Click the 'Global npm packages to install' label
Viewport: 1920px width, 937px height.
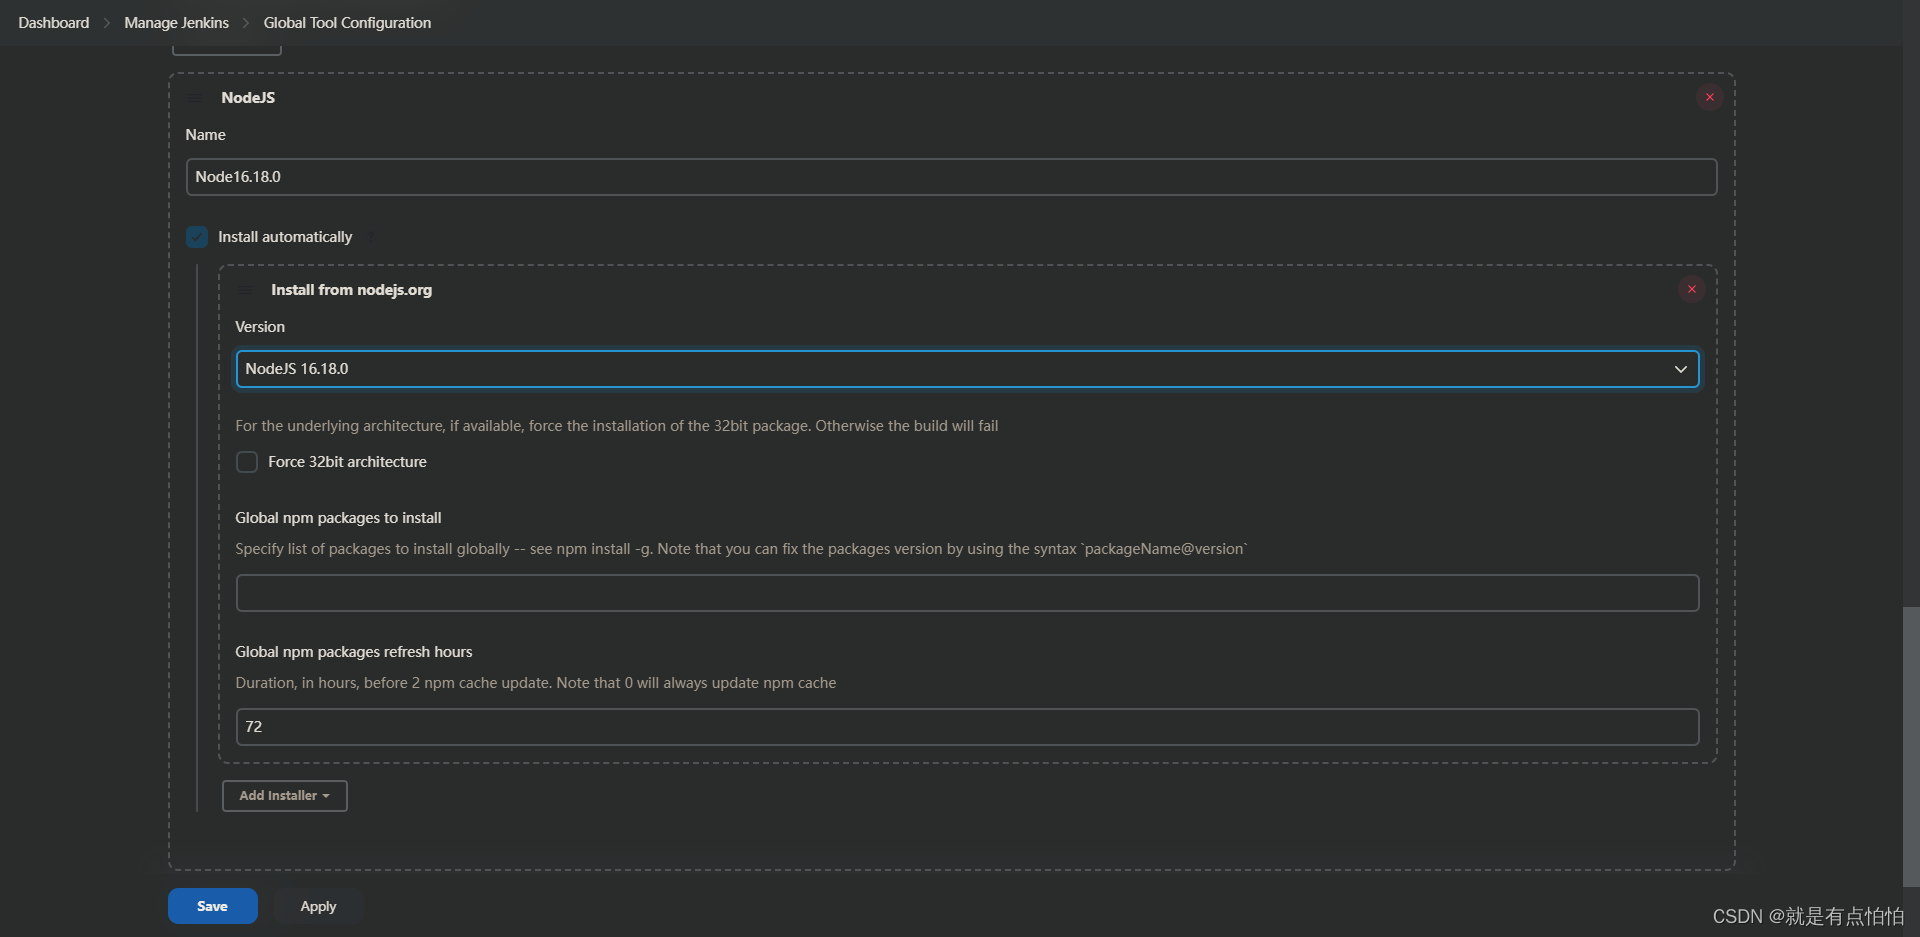click(338, 518)
